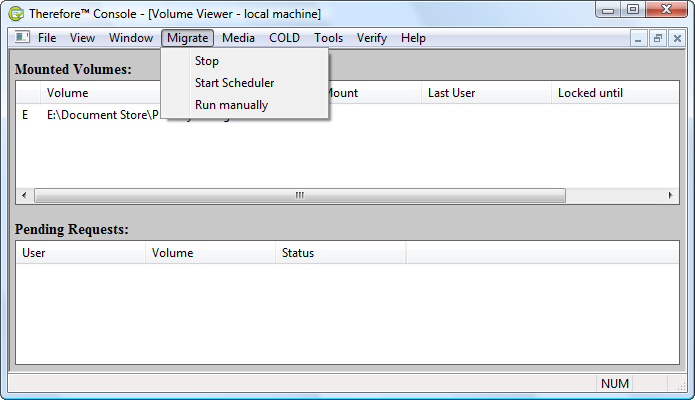Choose Stop from the Migrate menu

[245, 61]
